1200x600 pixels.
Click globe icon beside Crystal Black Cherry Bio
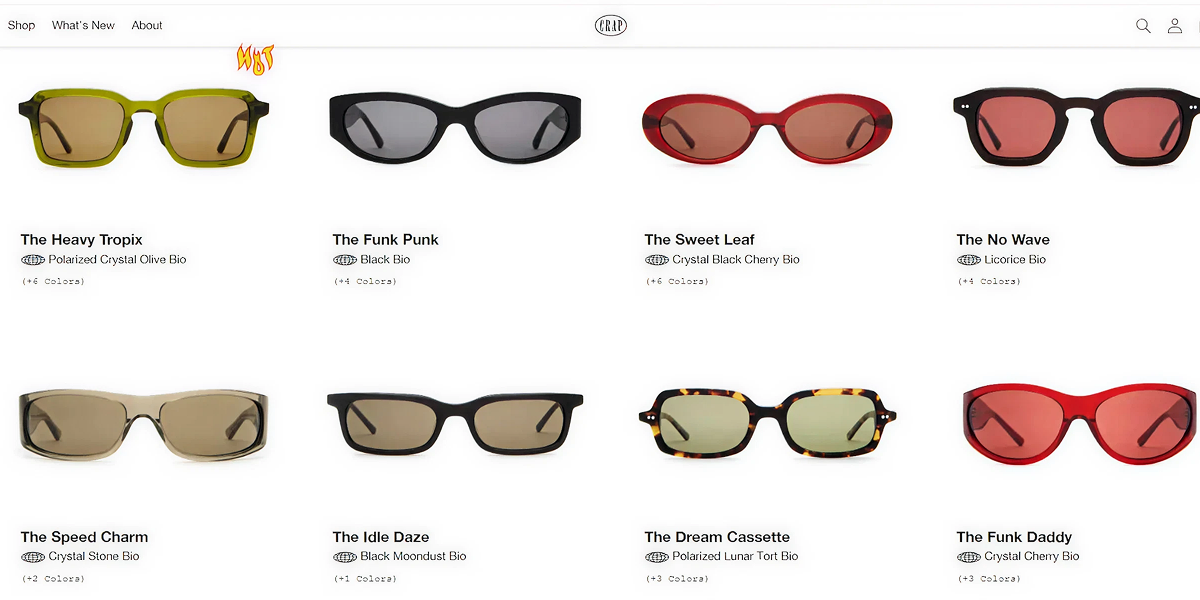coord(657,260)
